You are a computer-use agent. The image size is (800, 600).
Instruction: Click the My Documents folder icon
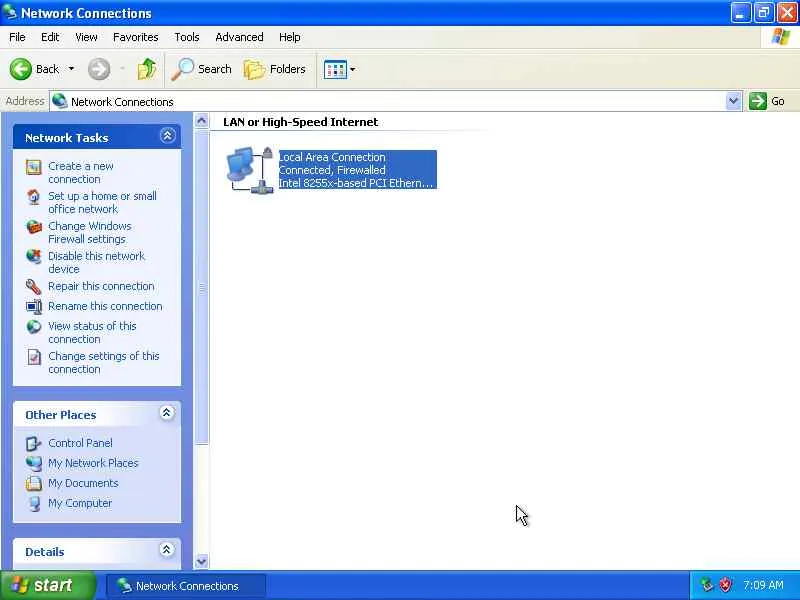coord(34,483)
